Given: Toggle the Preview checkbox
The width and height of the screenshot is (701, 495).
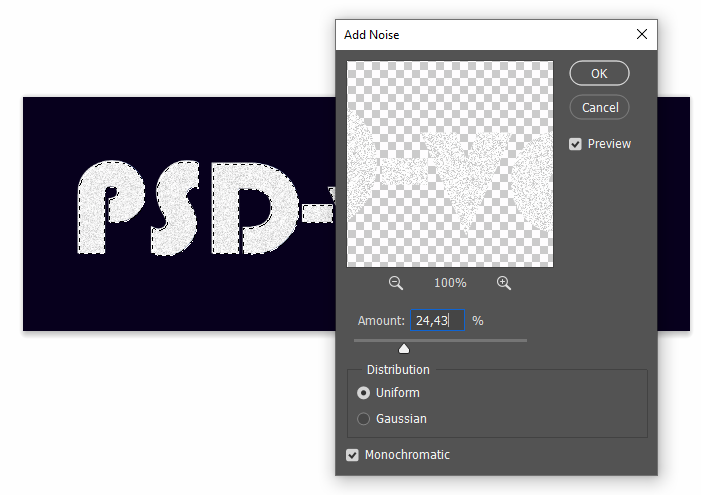Looking at the screenshot, I should coord(575,144).
